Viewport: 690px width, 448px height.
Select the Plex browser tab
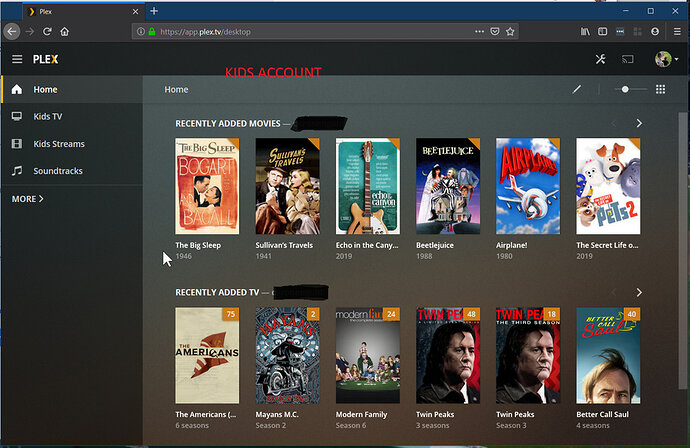point(83,12)
